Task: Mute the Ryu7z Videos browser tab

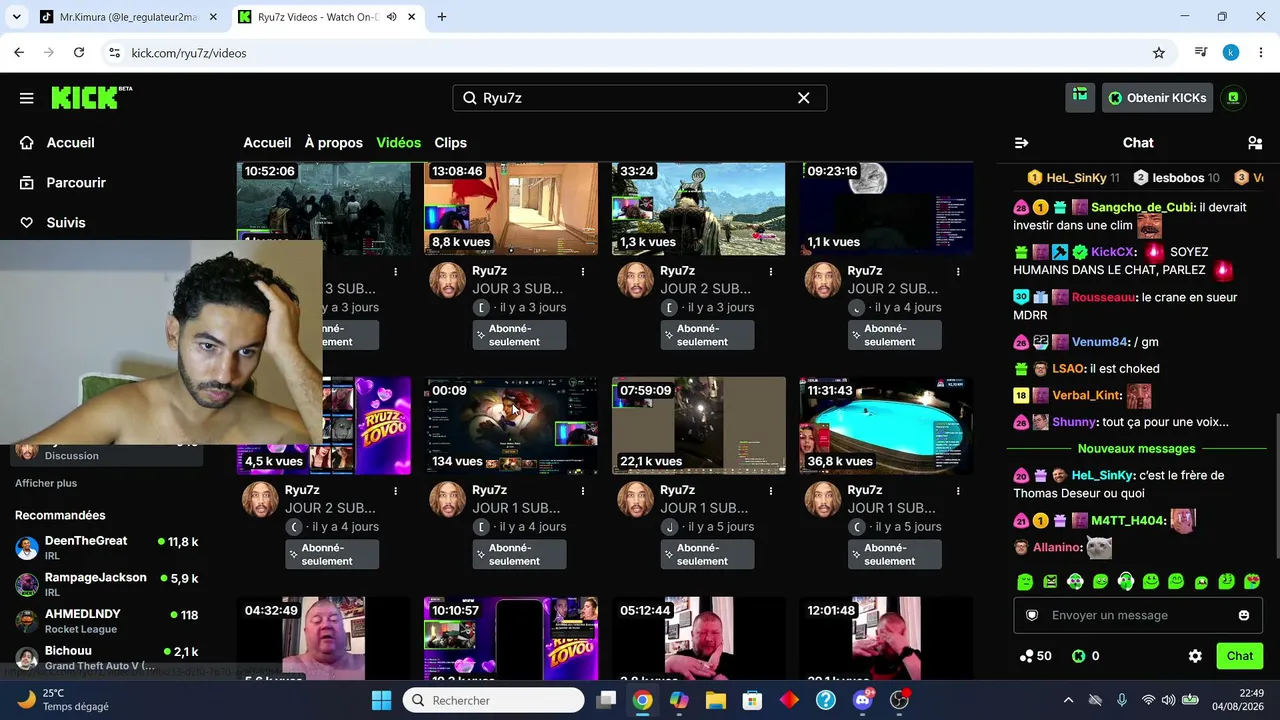Action: click(x=392, y=17)
